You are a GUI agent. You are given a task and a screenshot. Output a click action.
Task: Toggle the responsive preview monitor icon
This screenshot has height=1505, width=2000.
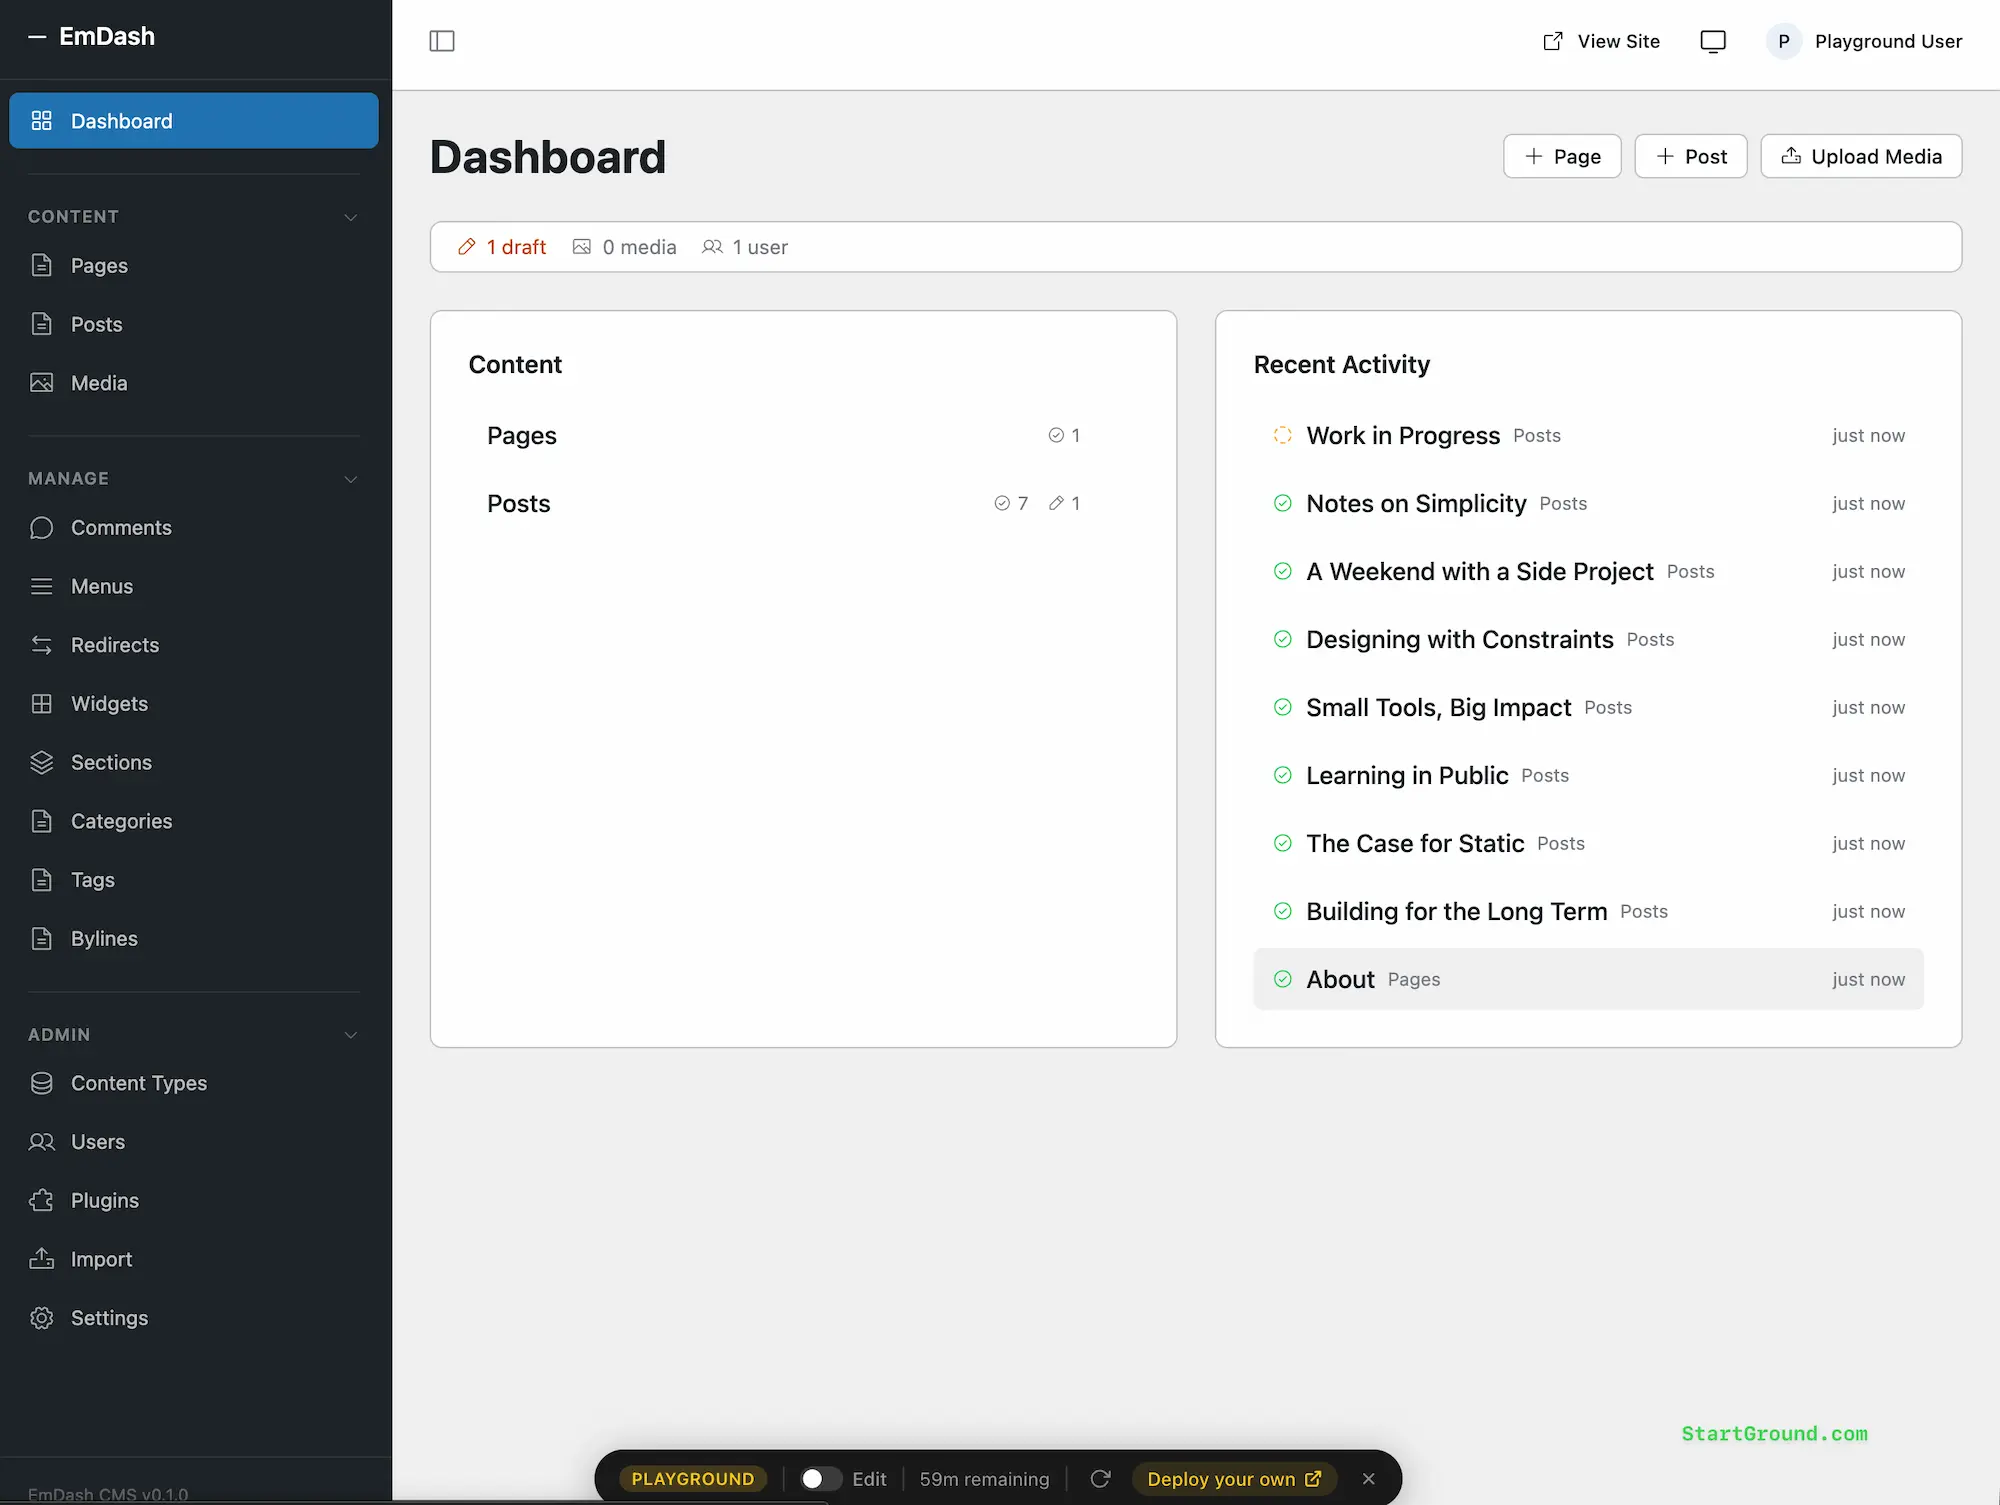pos(1713,41)
